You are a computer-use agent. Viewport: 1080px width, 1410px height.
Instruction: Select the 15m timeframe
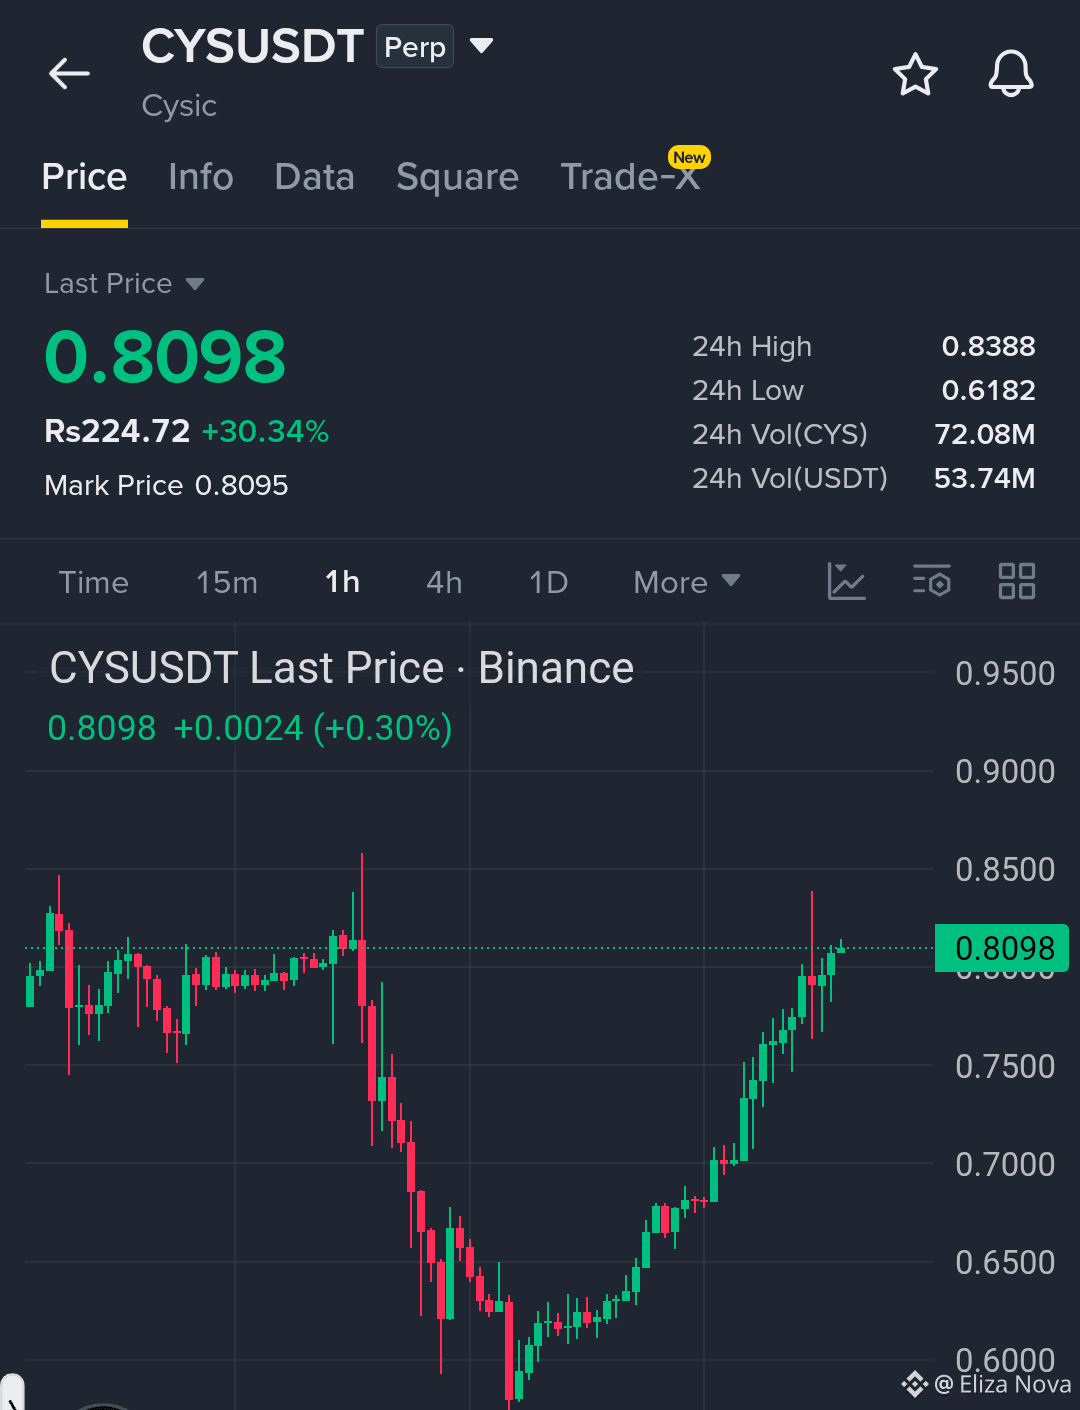(x=227, y=582)
